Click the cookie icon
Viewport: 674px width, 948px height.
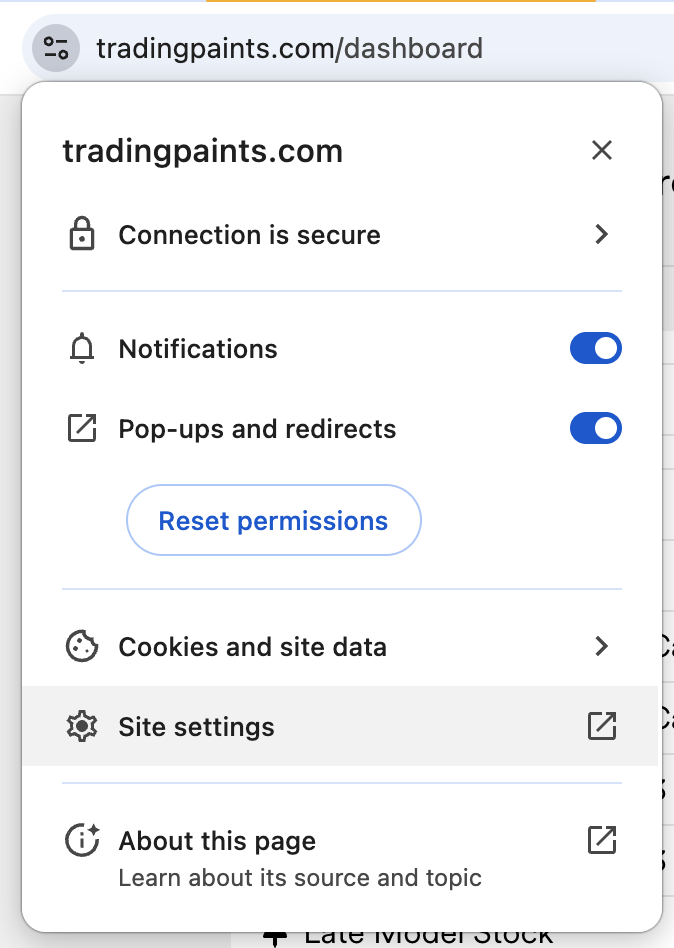coord(81,647)
